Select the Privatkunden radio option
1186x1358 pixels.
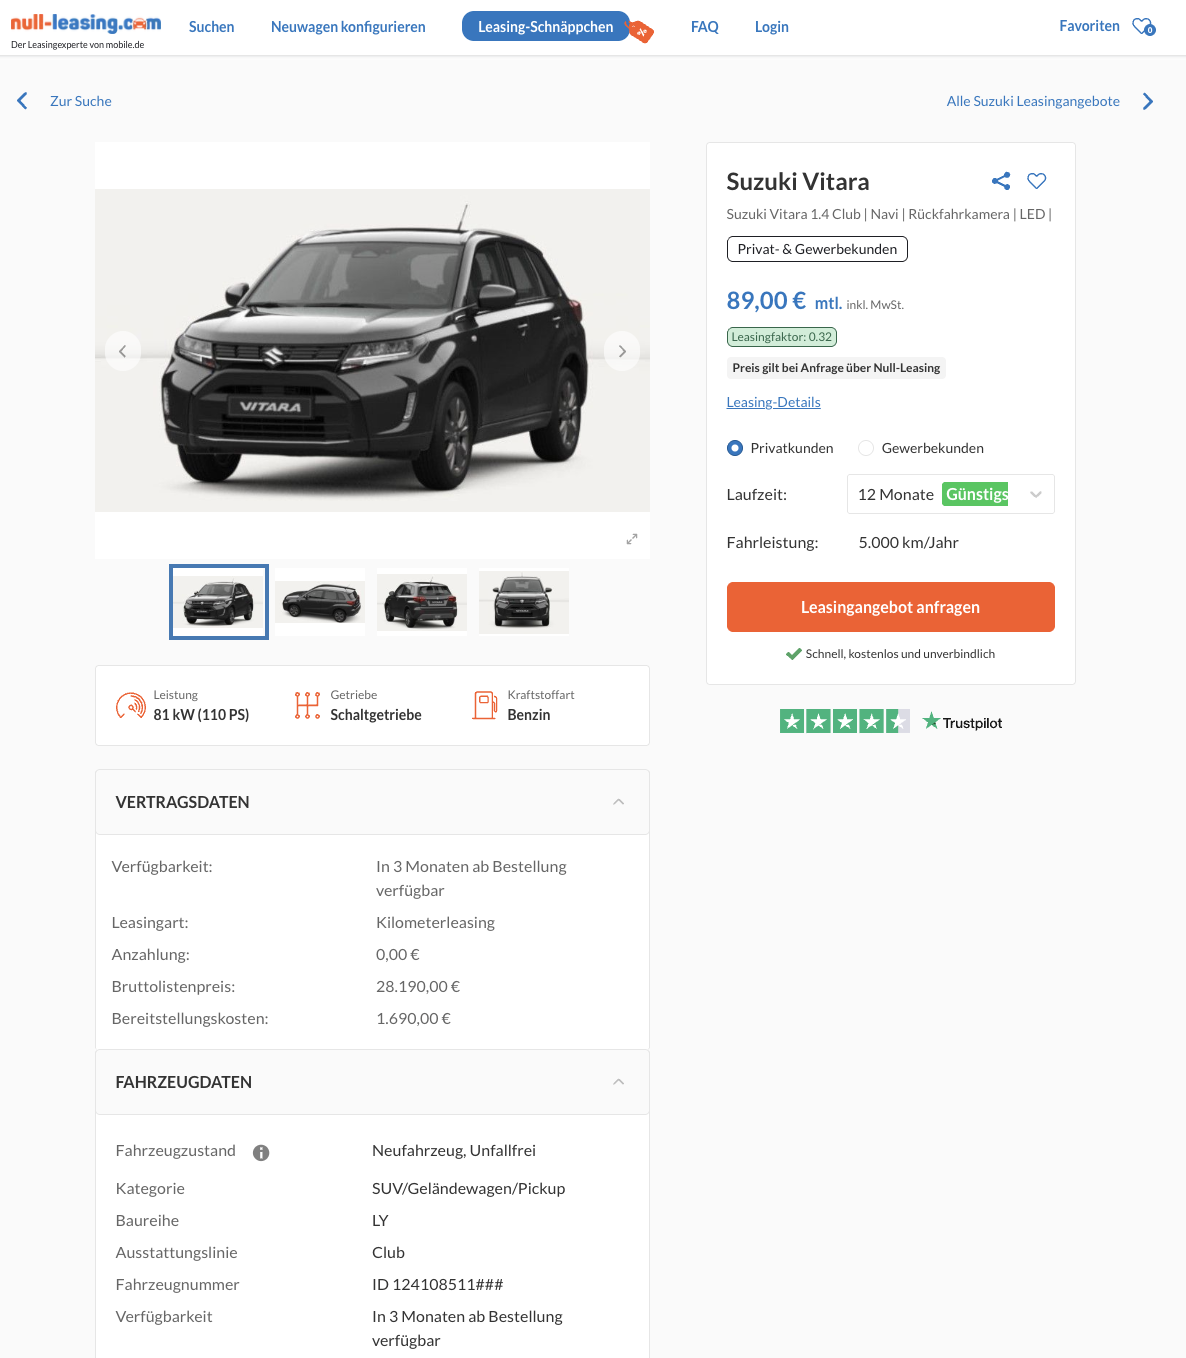coord(735,448)
